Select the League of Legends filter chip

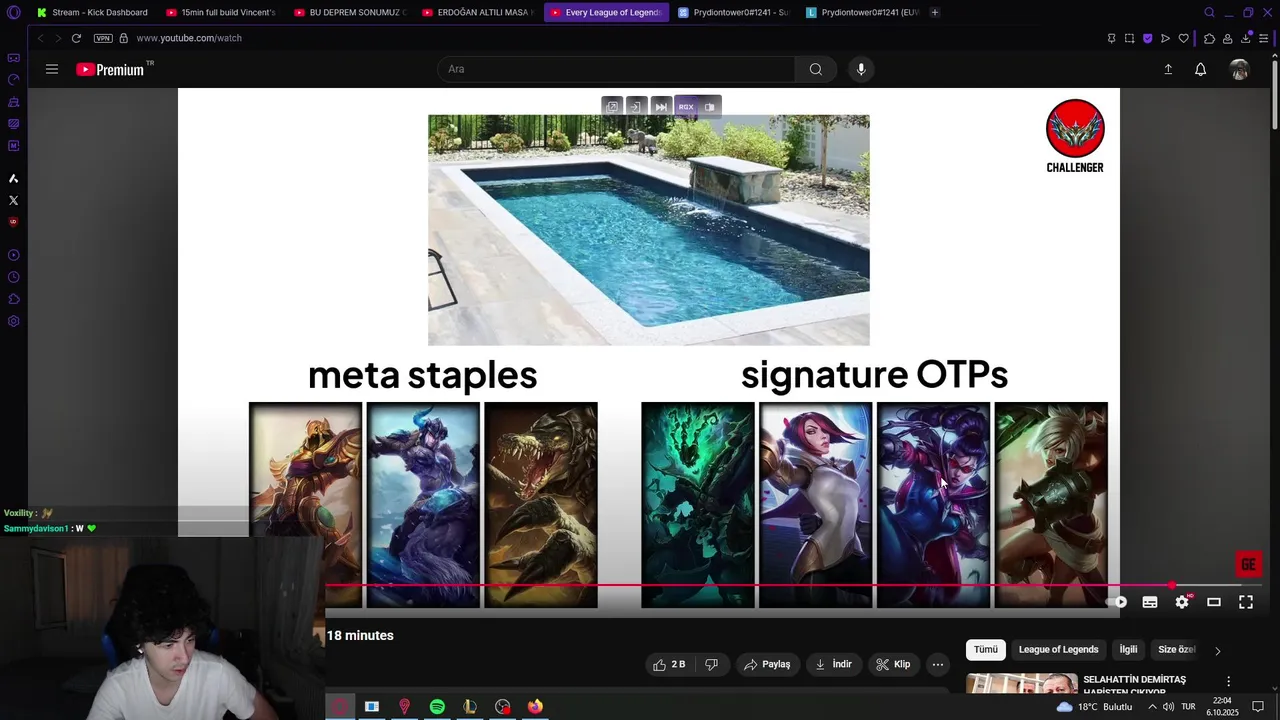click(1058, 650)
